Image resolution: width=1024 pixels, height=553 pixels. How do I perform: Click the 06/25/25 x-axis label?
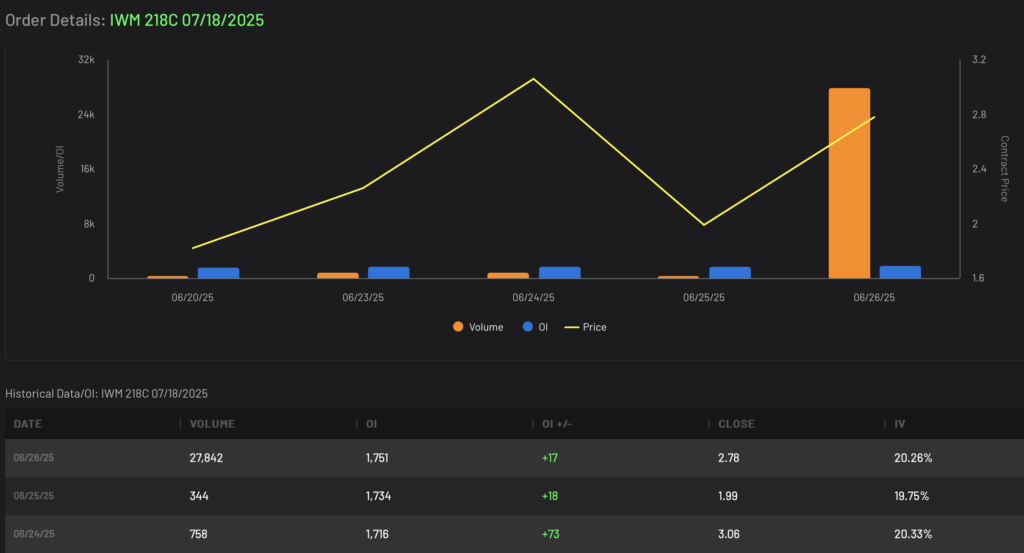coord(704,297)
